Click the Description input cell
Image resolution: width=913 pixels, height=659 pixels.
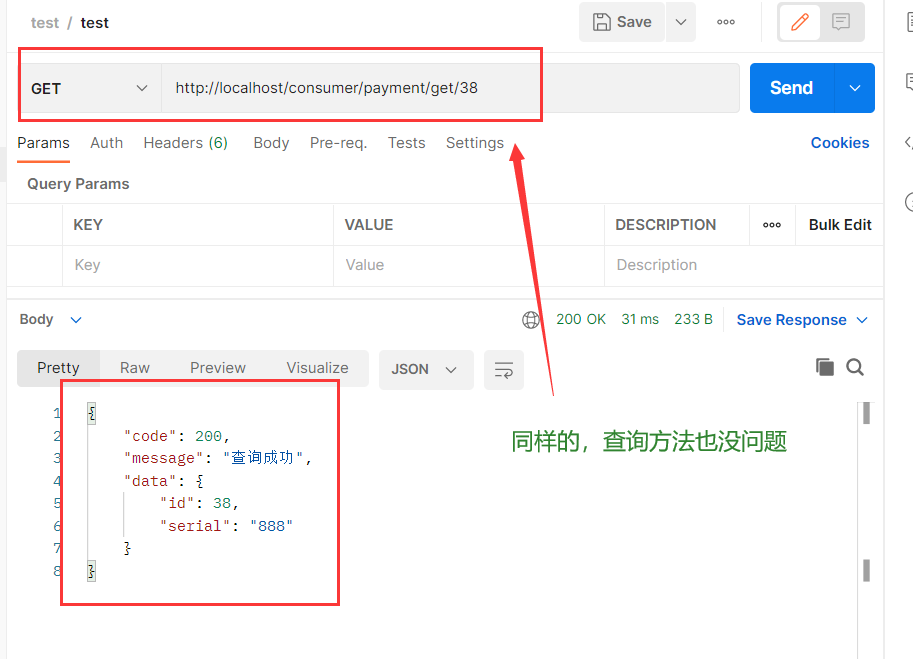click(744, 265)
